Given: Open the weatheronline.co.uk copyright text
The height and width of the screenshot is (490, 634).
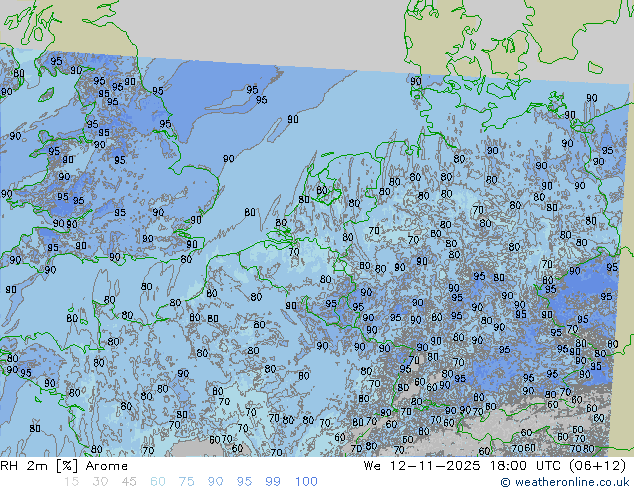Looking at the screenshot, I should [565, 482].
